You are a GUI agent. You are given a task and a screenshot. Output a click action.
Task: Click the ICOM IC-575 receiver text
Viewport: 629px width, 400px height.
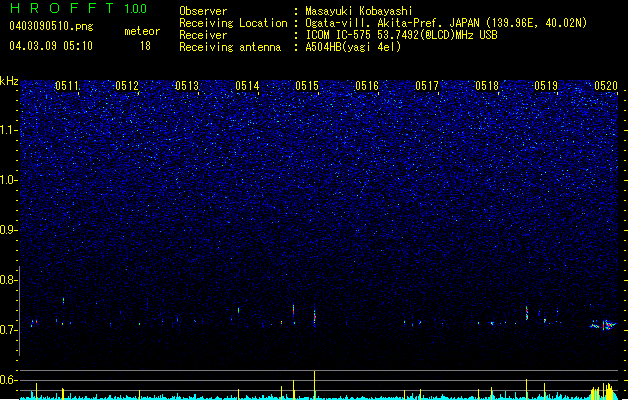[x=401, y=35]
